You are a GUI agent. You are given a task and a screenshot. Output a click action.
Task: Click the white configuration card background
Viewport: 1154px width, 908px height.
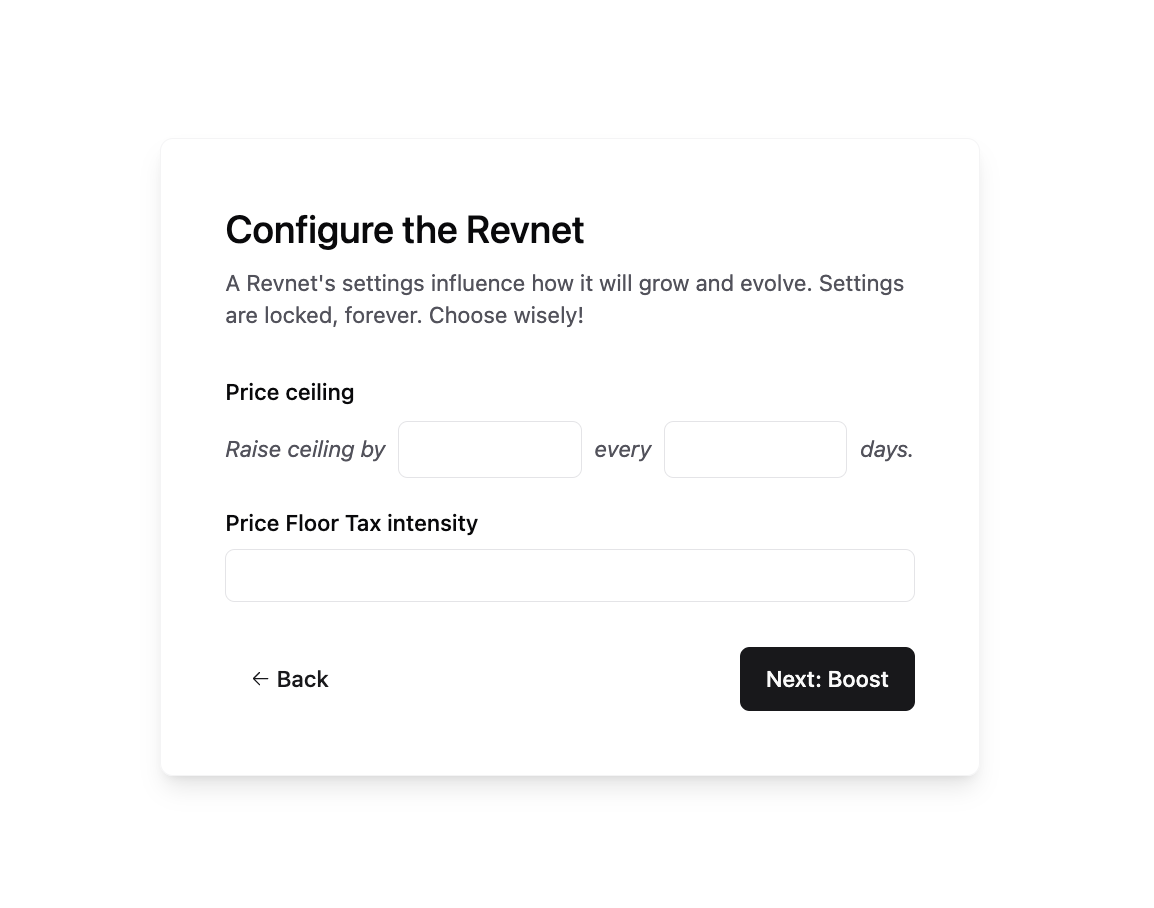(x=570, y=750)
